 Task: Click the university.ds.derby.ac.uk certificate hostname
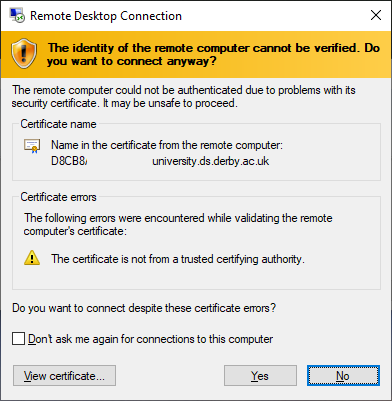point(211,161)
